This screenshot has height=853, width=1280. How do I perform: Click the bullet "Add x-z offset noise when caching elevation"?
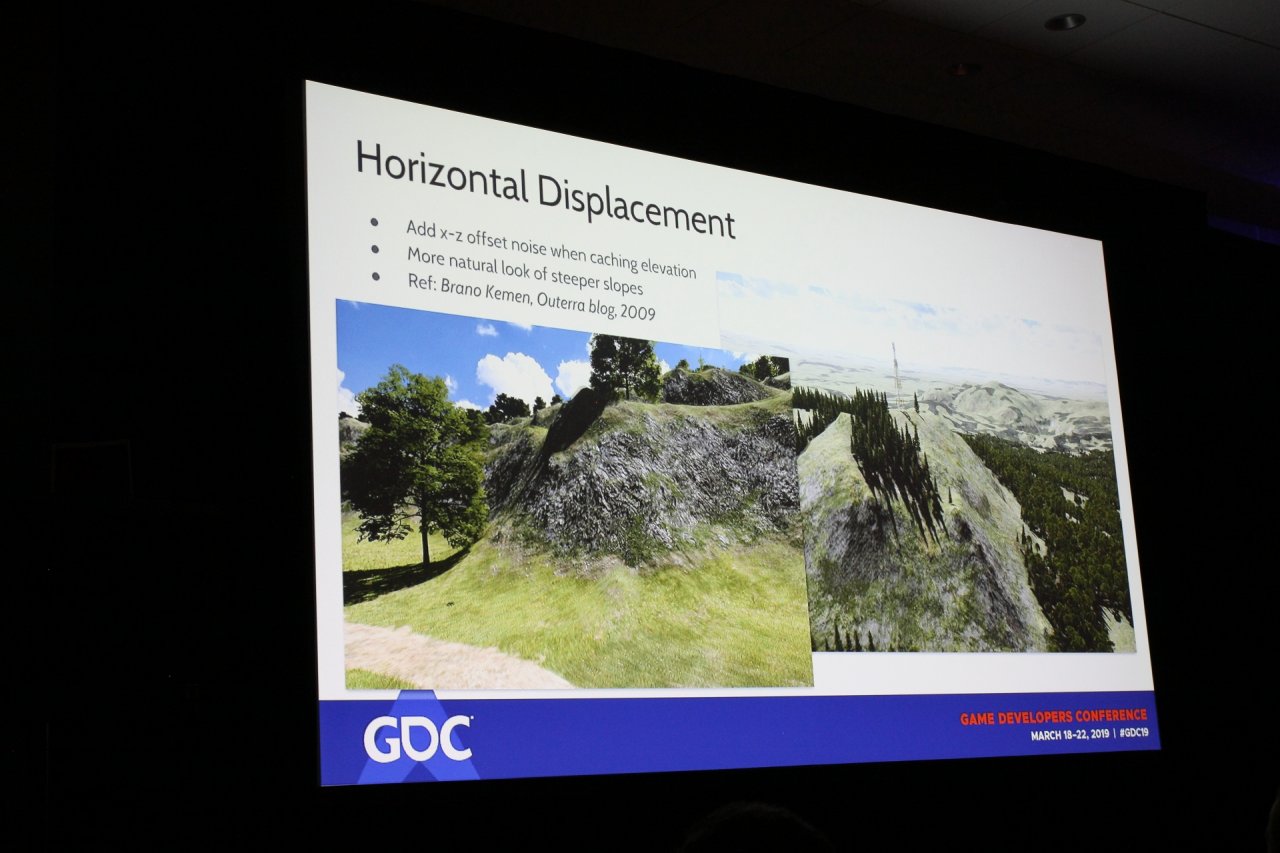pyautogui.click(x=551, y=249)
